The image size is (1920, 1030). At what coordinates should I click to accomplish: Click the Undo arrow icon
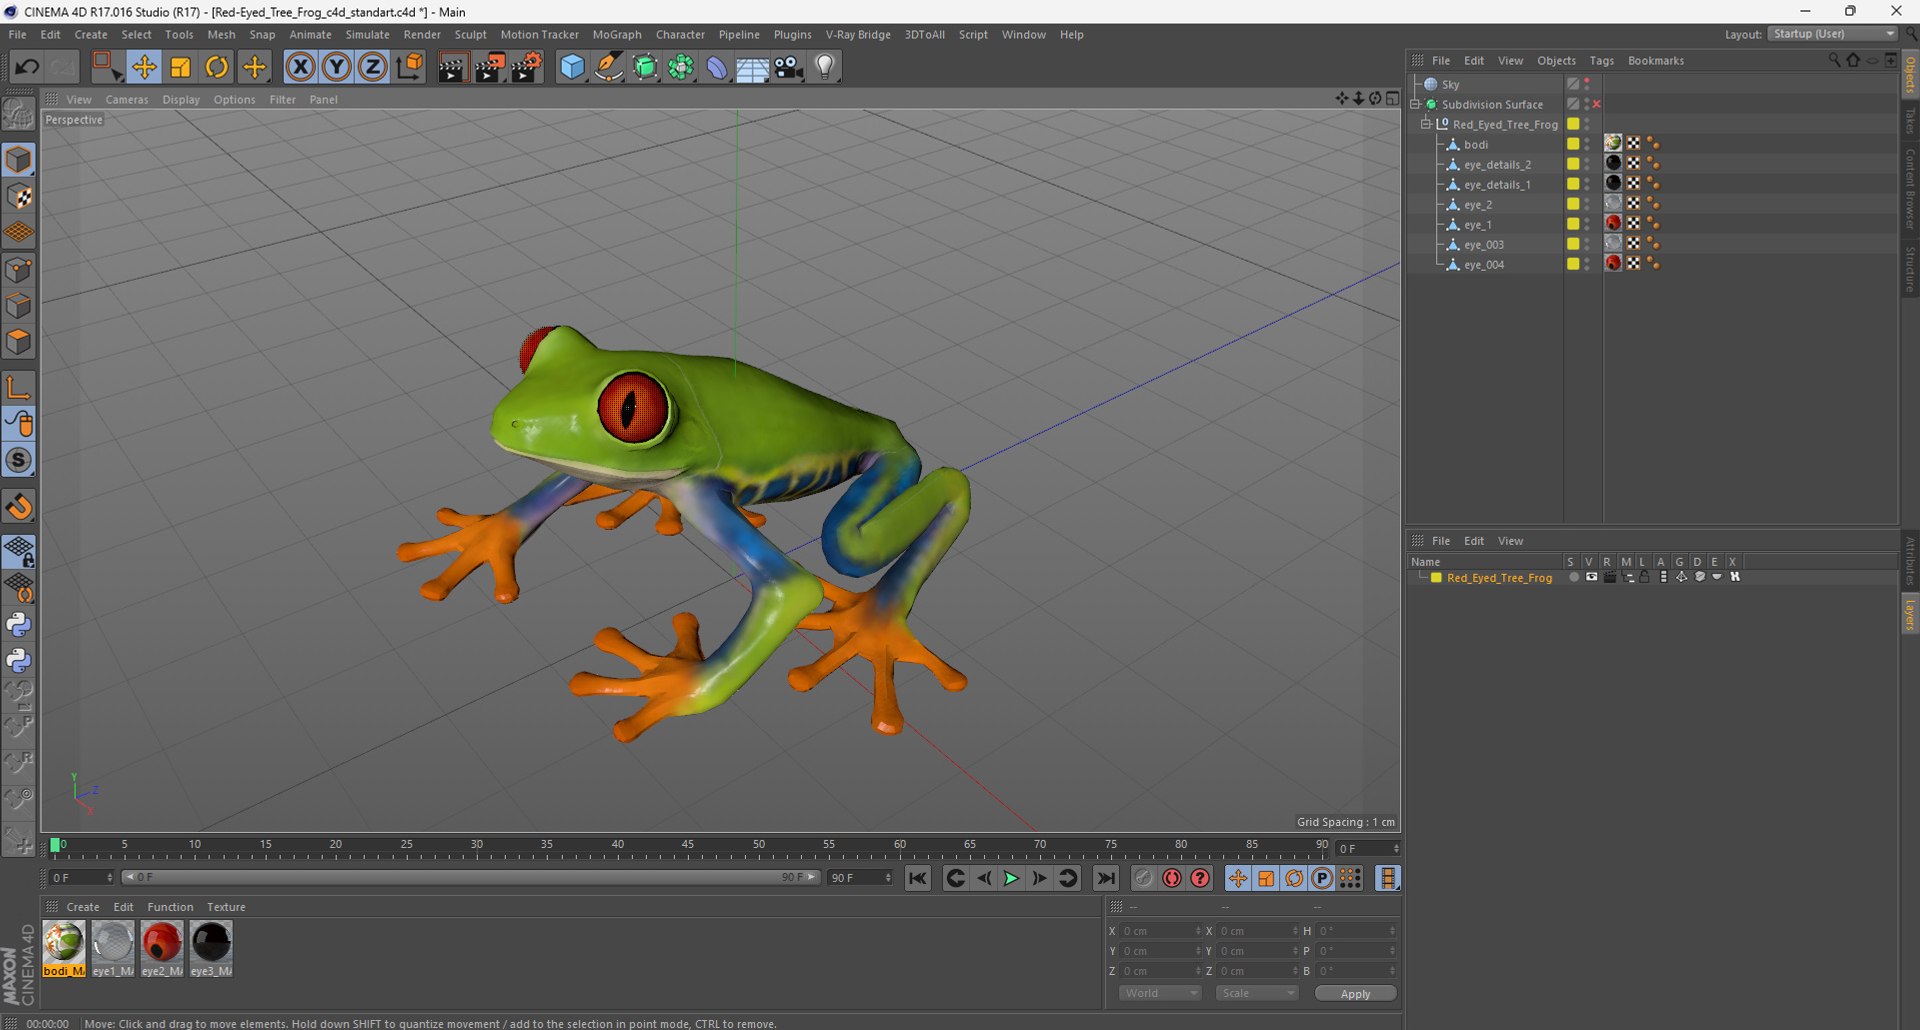[x=27, y=67]
